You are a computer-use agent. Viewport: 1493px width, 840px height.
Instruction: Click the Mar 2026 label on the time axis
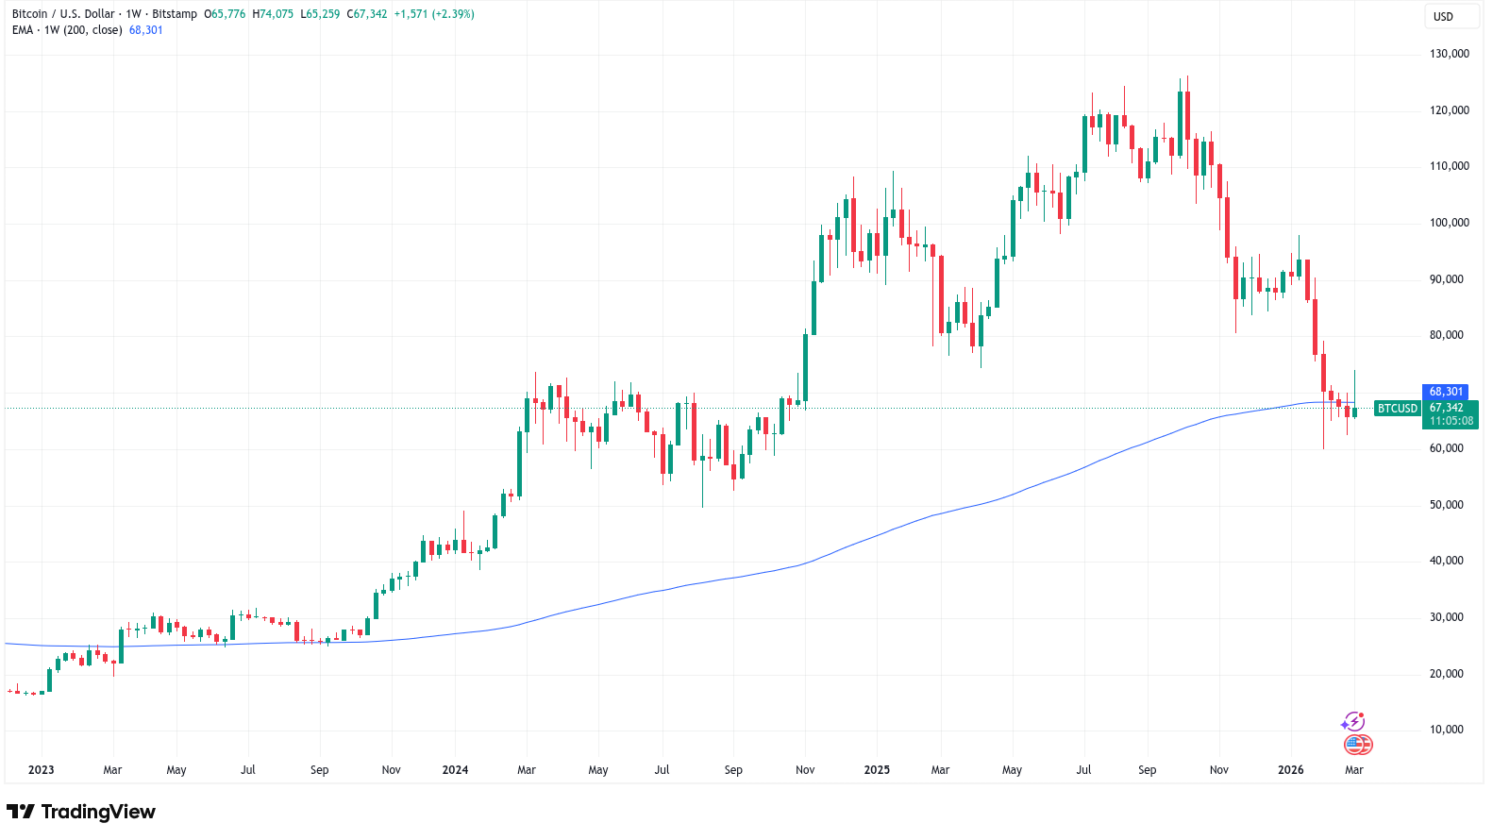[1352, 770]
